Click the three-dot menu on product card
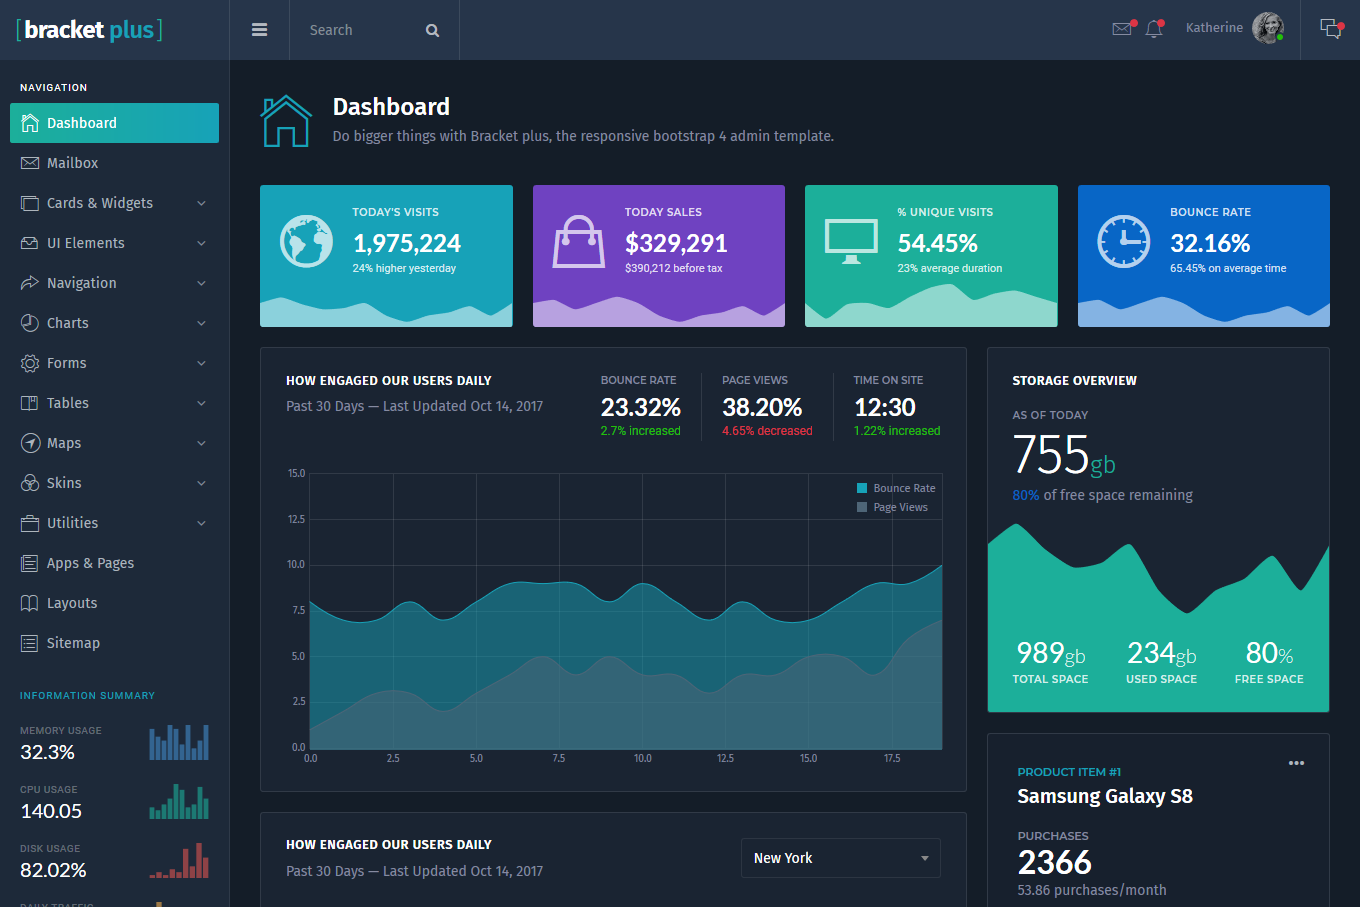This screenshot has height=907, width=1360. coord(1296,763)
